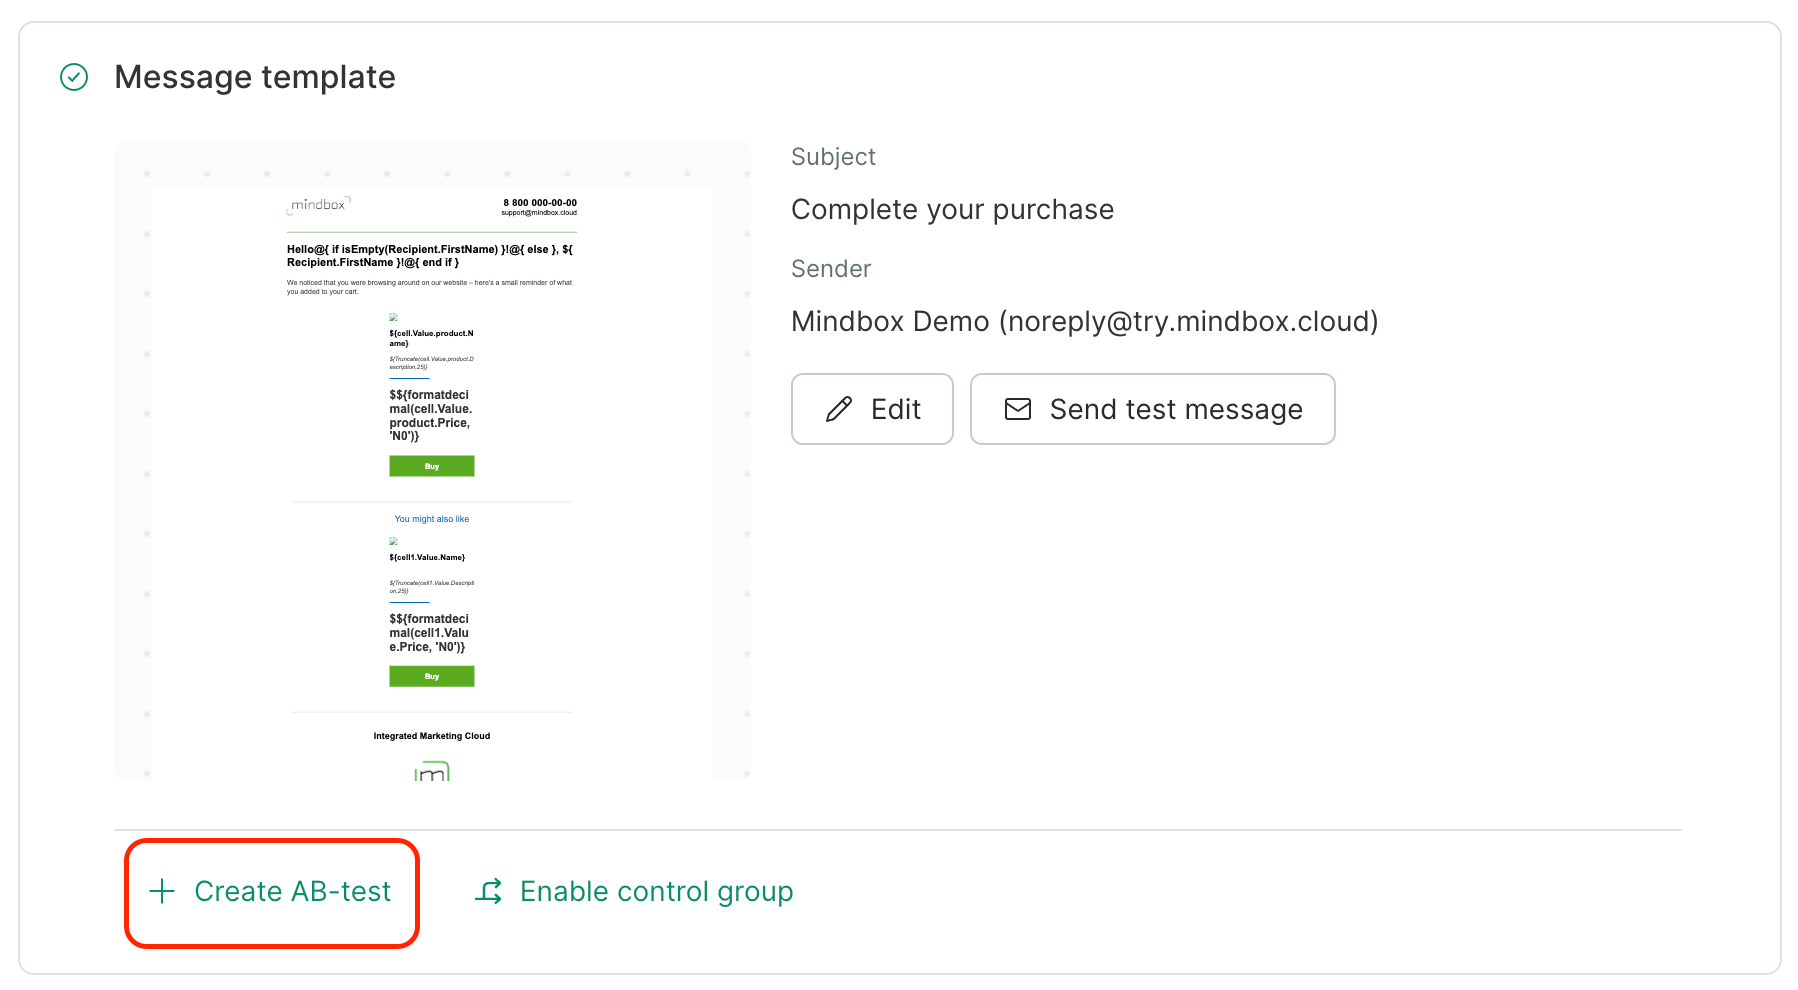Click Enable control group link
The height and width of the screenshot is (990, 1798).
634,891
